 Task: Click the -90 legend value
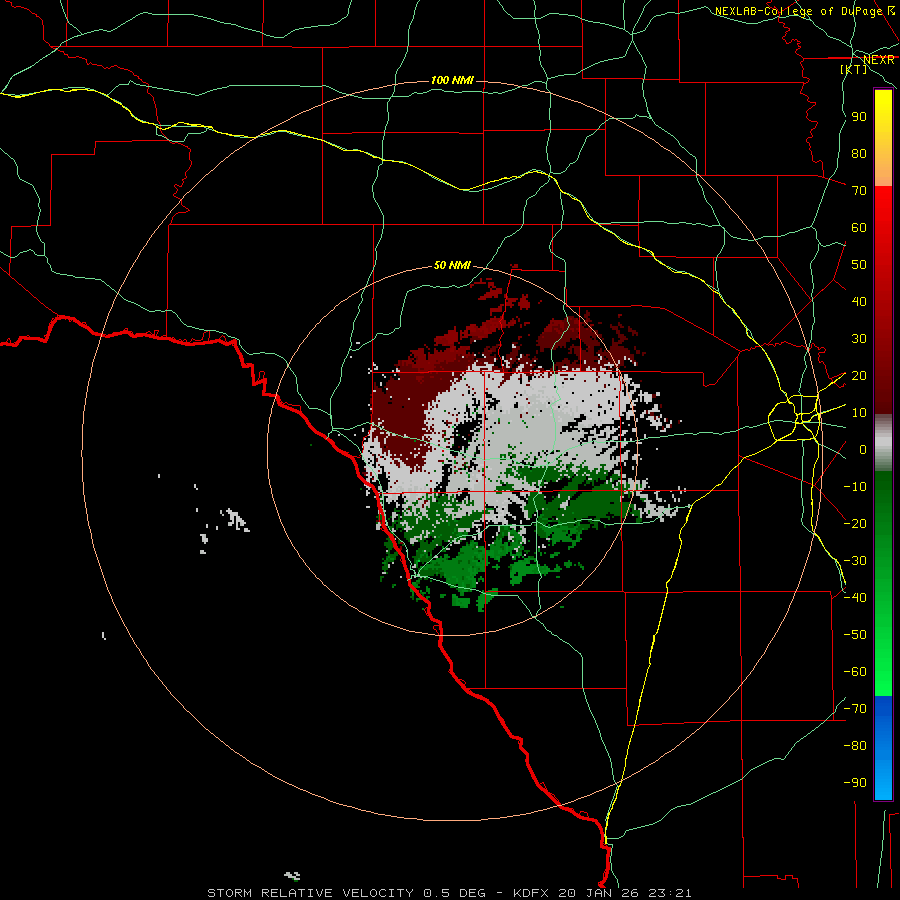click(855, 783)
